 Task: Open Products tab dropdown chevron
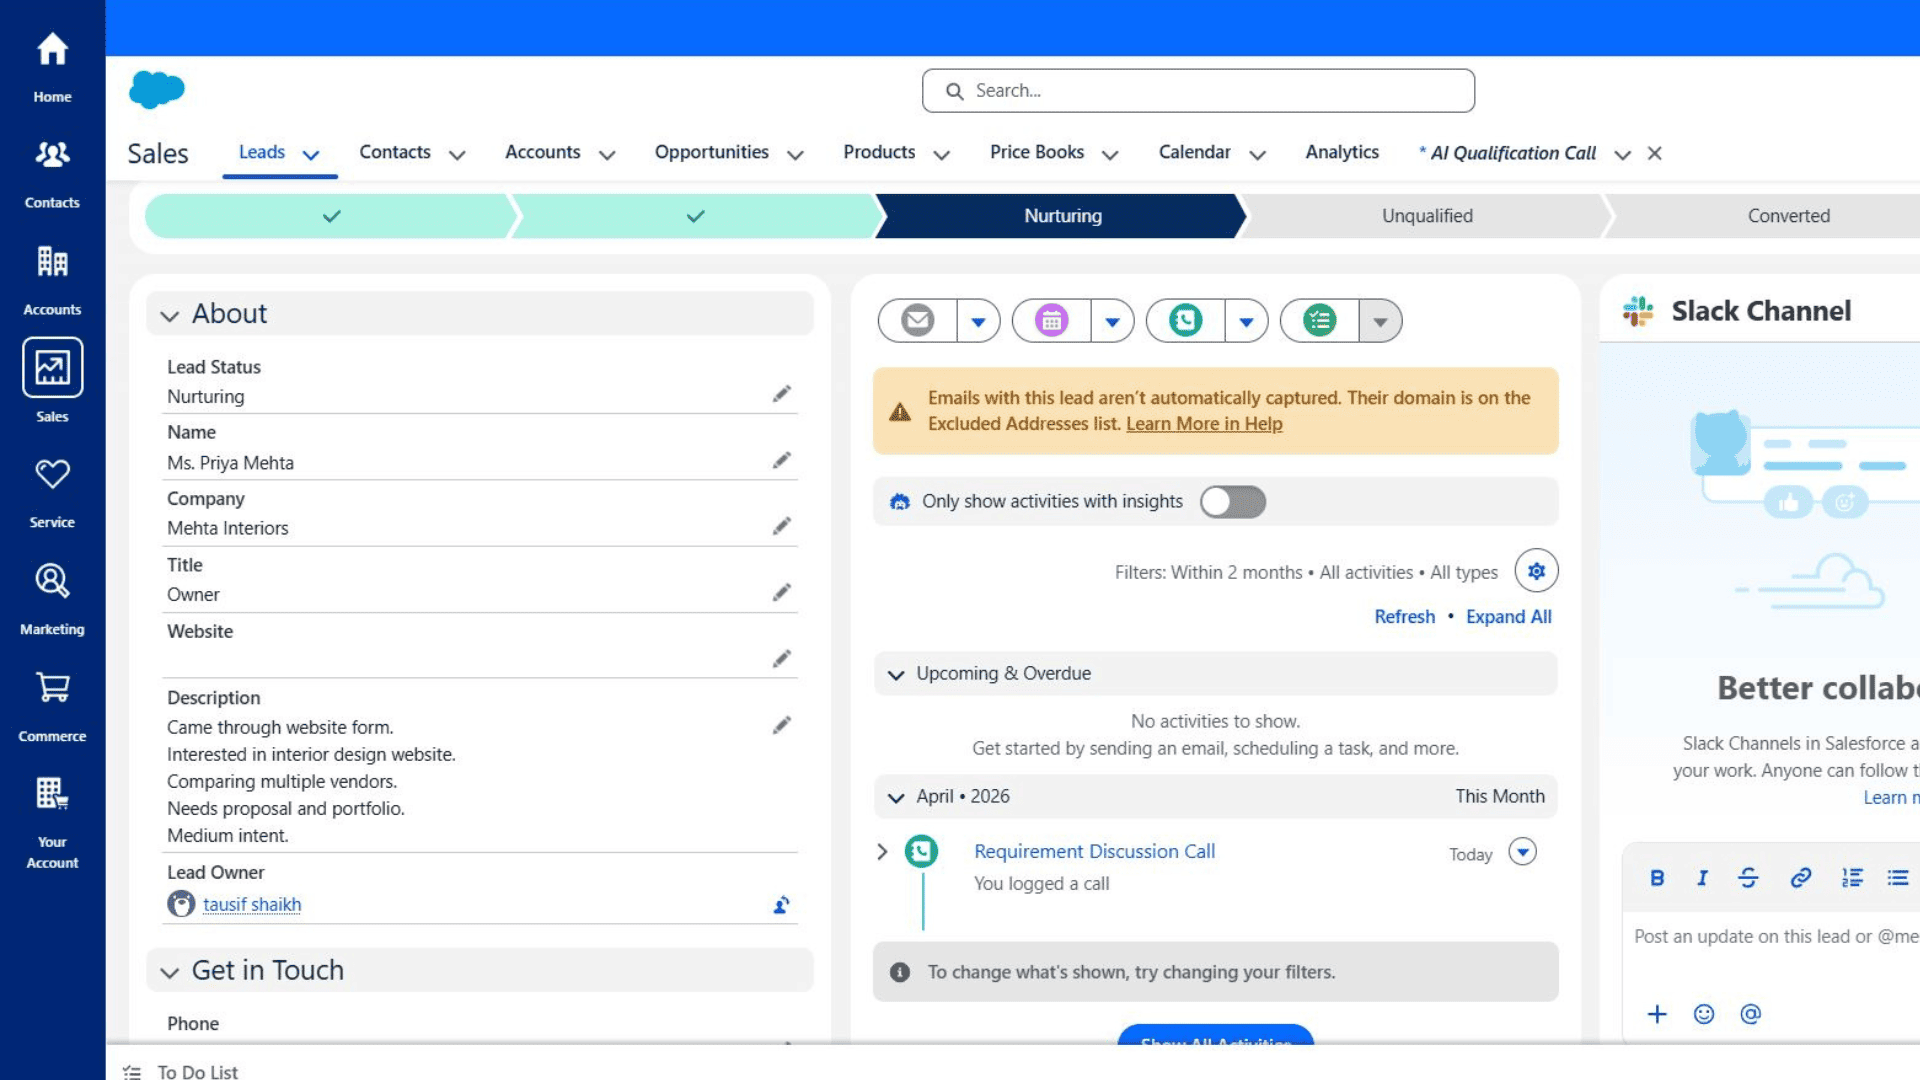click(x=941, y=155)
